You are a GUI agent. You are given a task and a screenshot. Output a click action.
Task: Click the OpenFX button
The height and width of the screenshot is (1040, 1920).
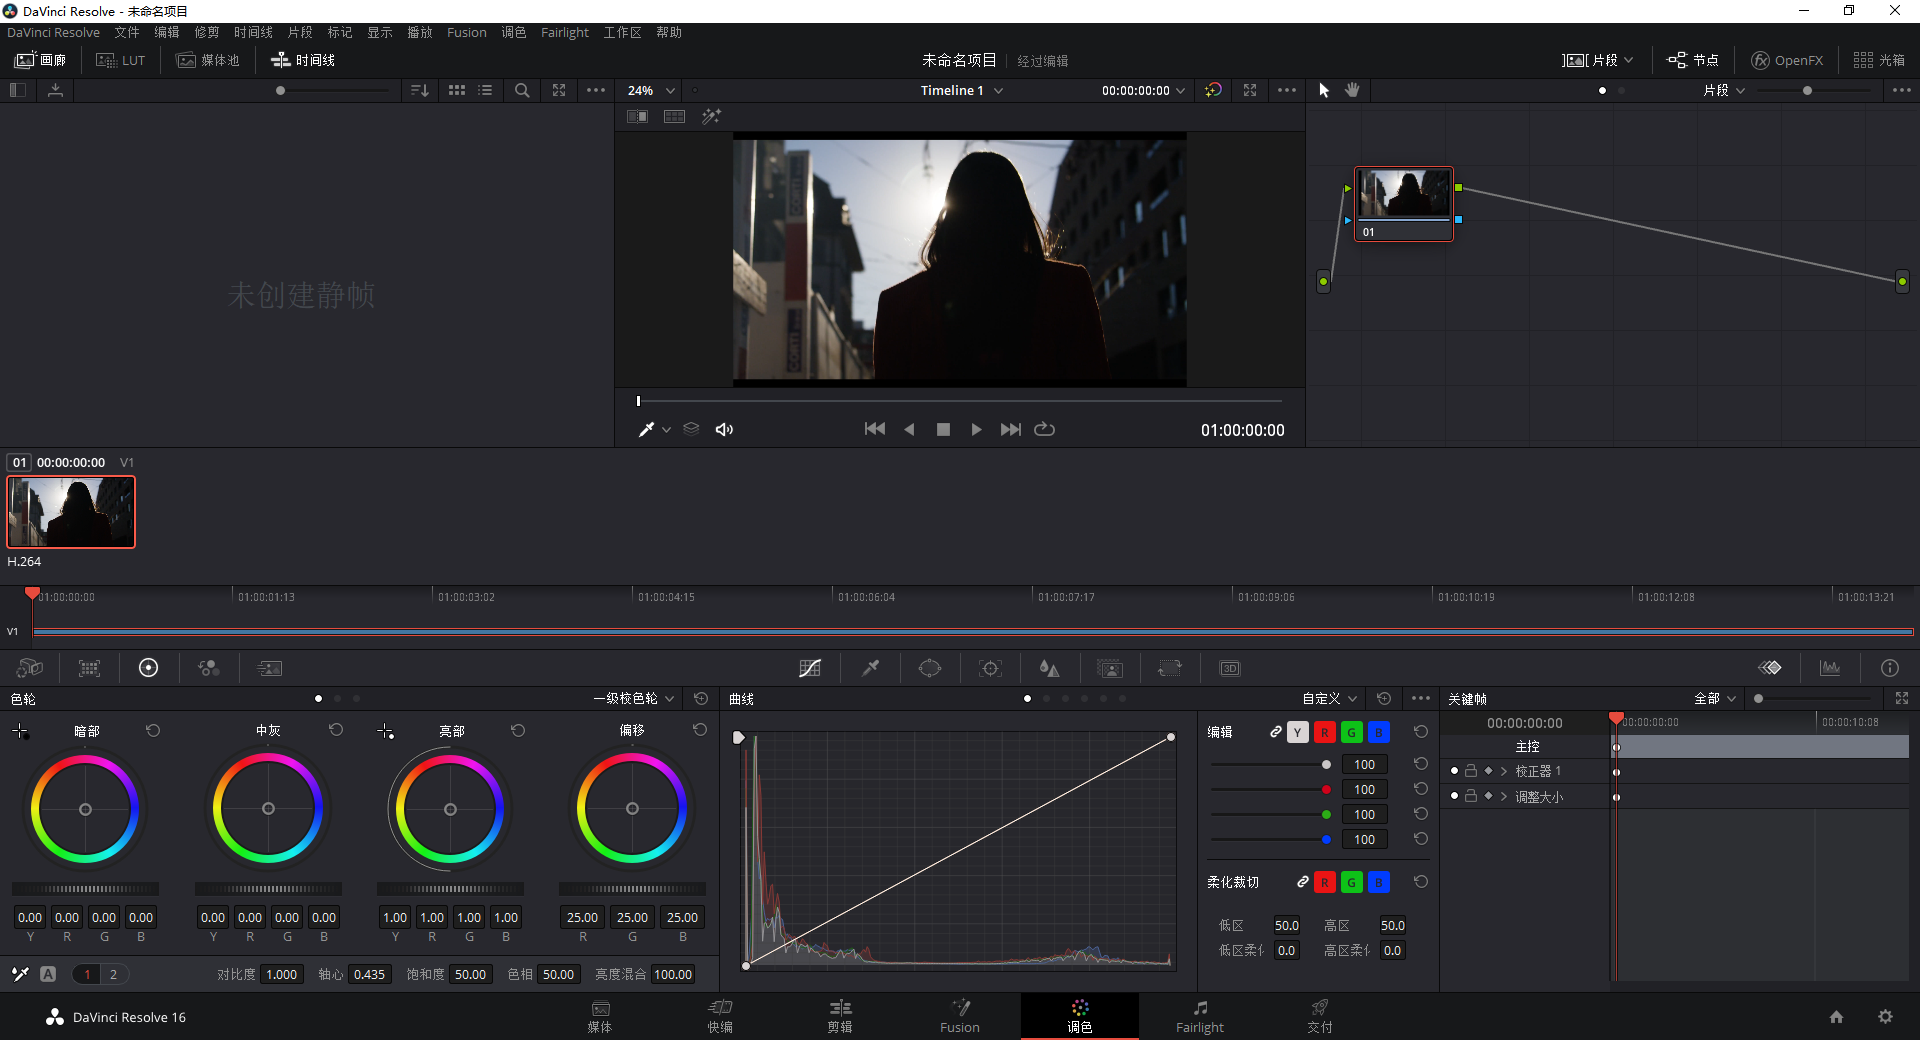click(1787, 60)
